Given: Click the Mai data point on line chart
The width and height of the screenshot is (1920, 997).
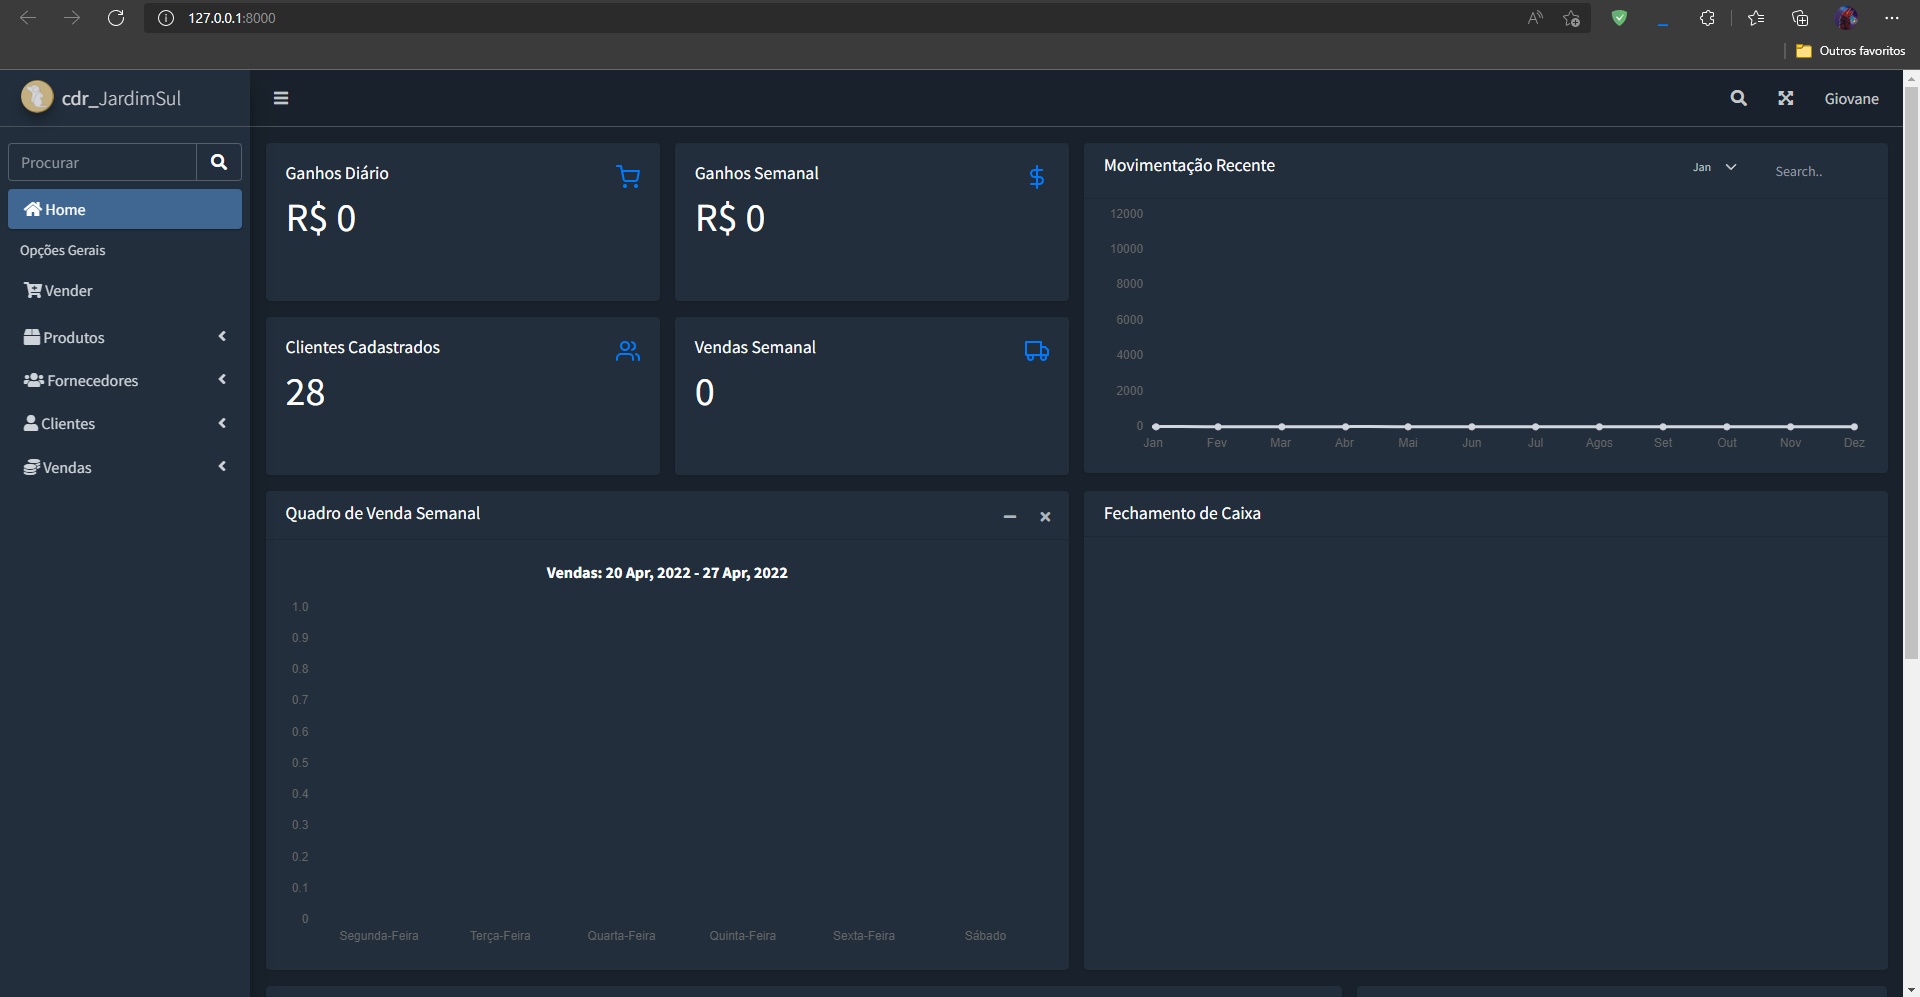Looking at the screenshot, I should (x=1408, y=426).
